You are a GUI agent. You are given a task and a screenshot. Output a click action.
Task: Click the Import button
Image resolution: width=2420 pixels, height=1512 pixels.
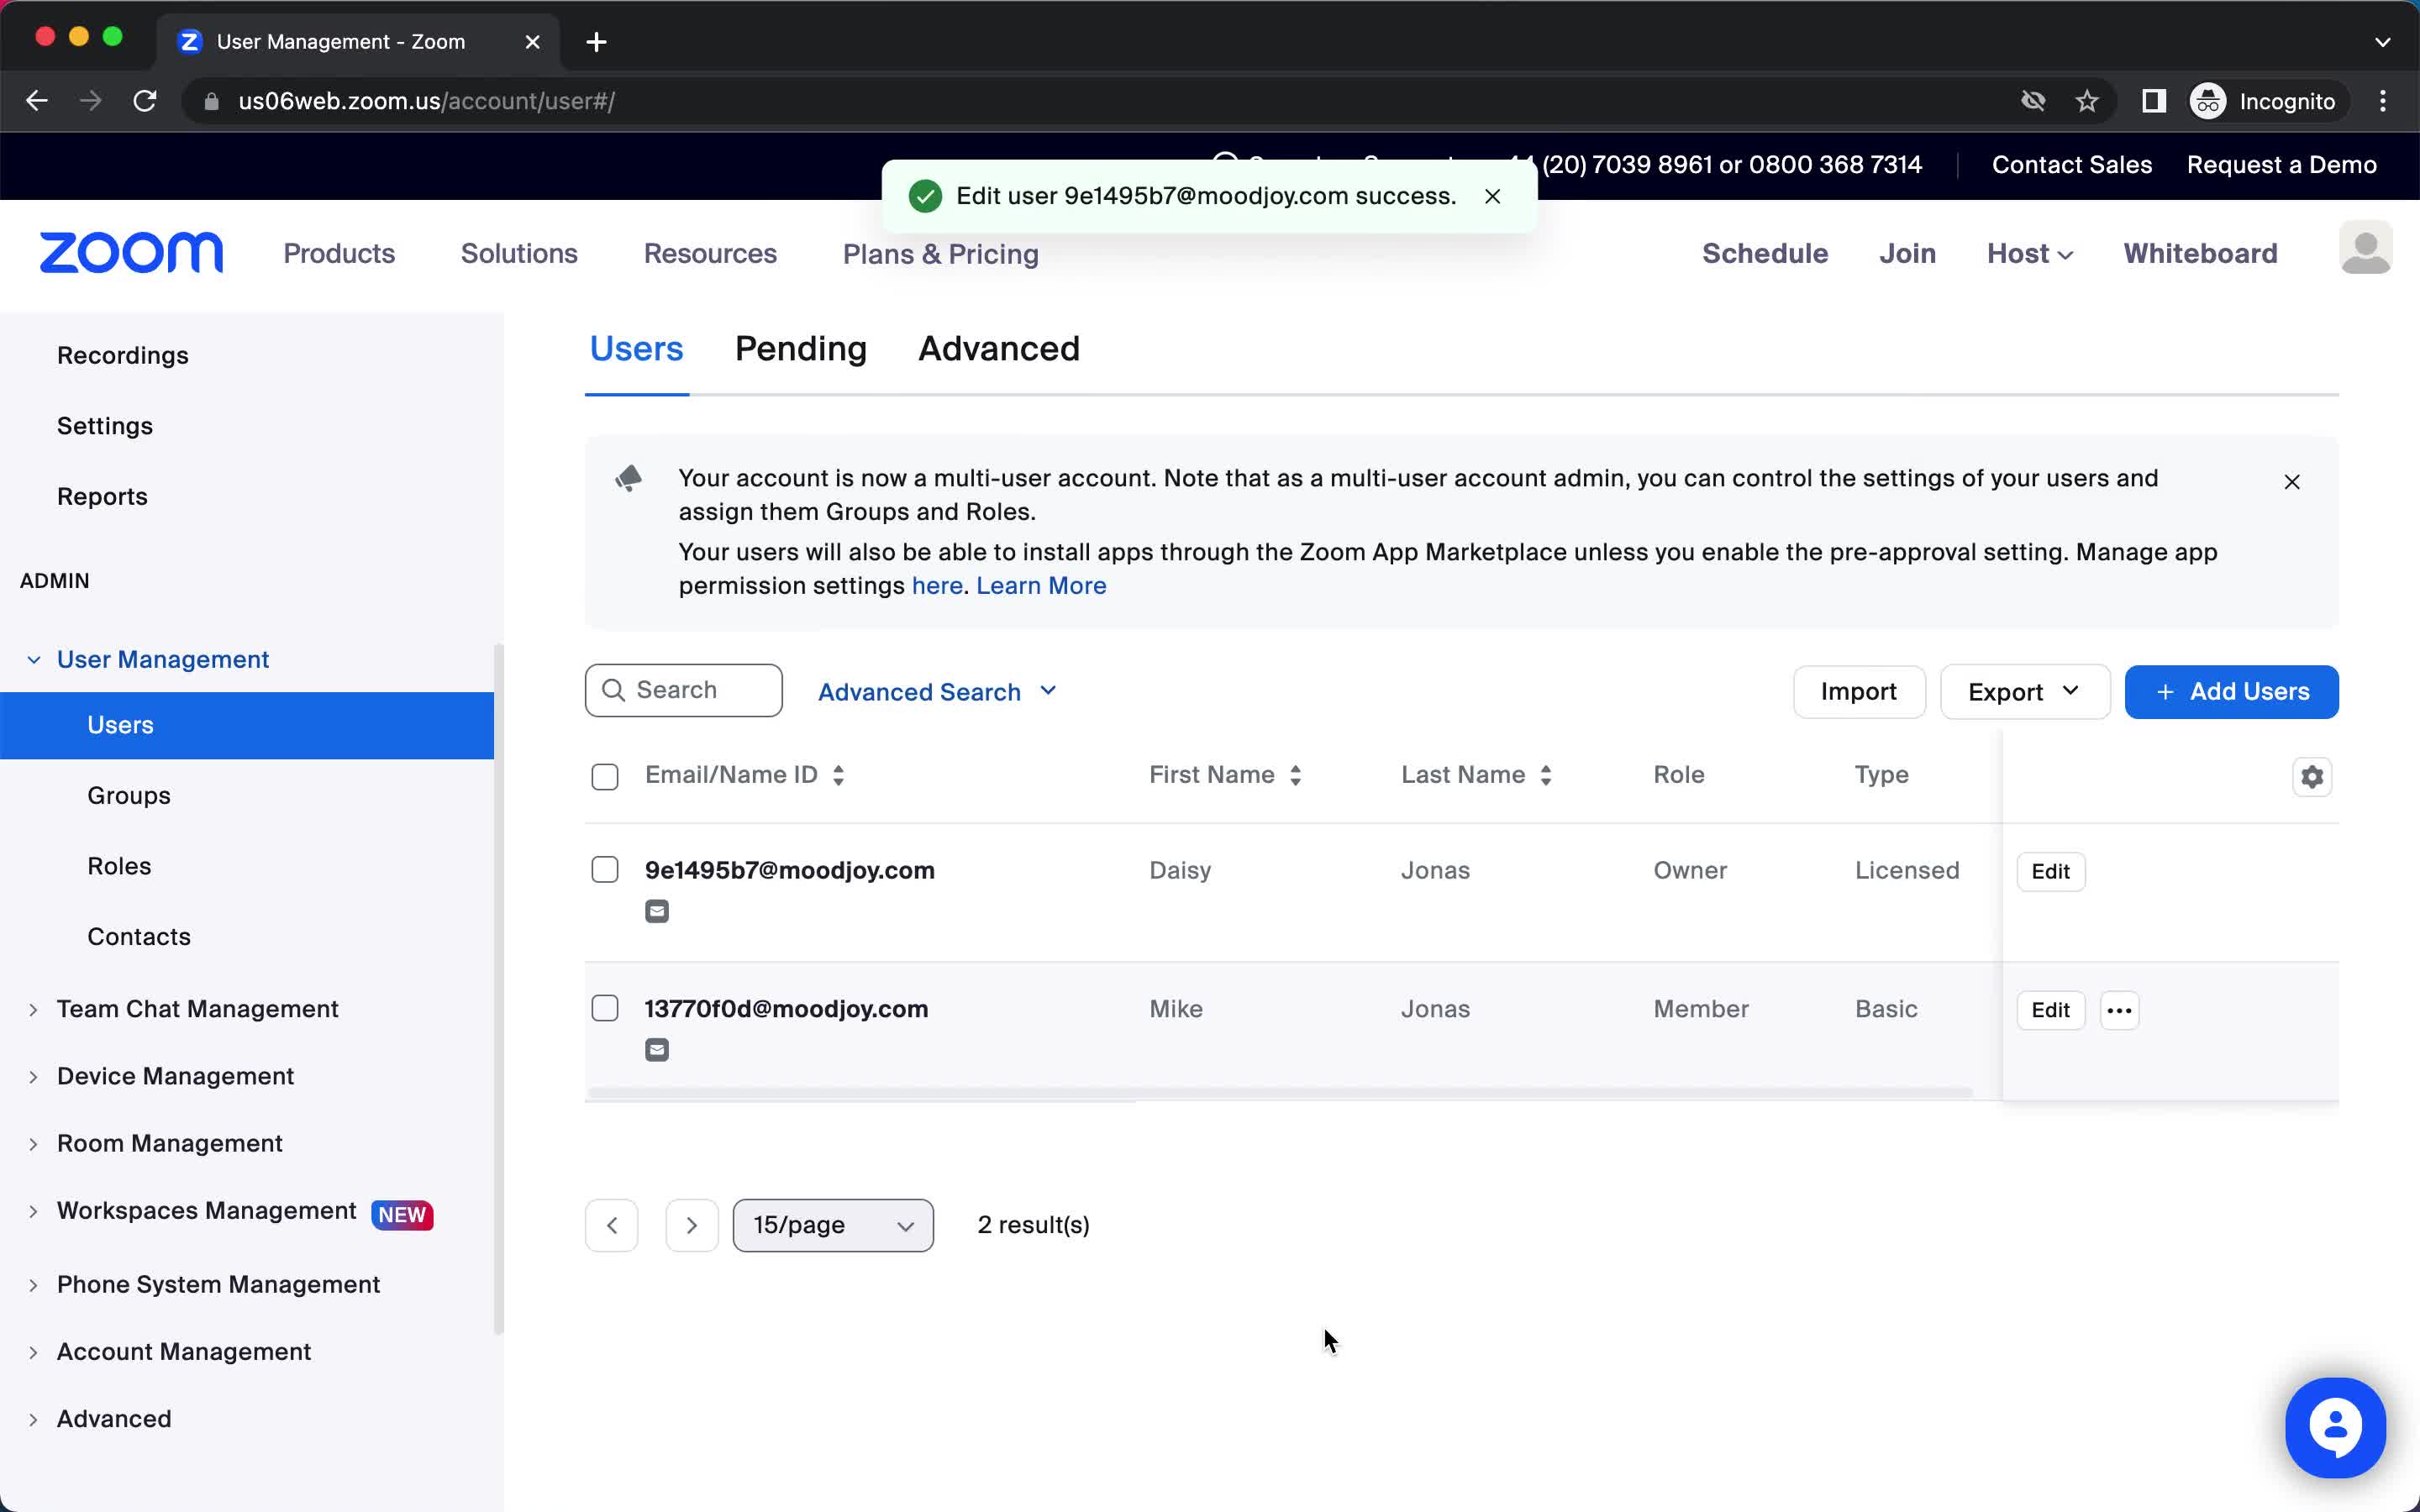click(x=1859, y=692)
